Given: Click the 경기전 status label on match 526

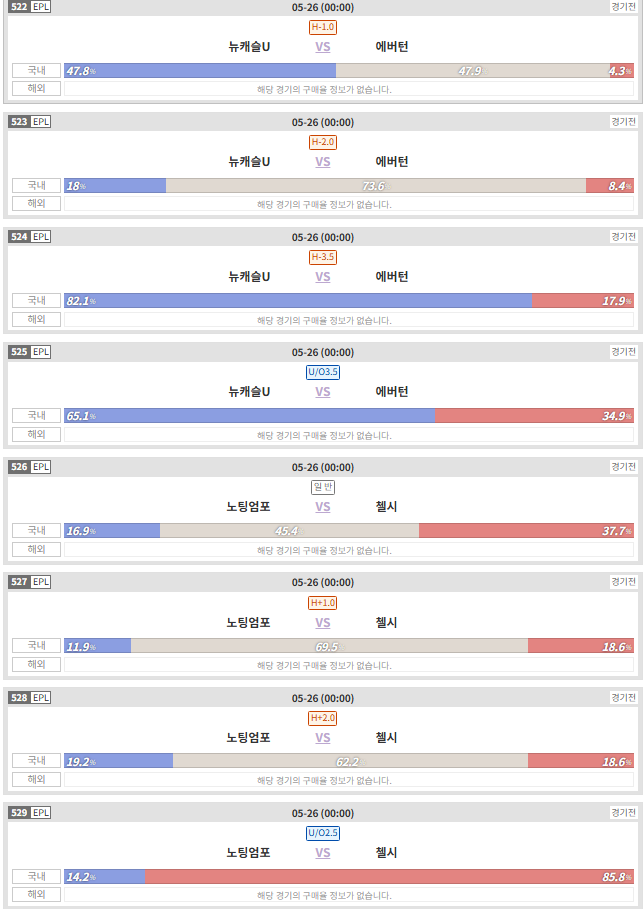Looking at the screenshot, I should (x=624, y=467).
